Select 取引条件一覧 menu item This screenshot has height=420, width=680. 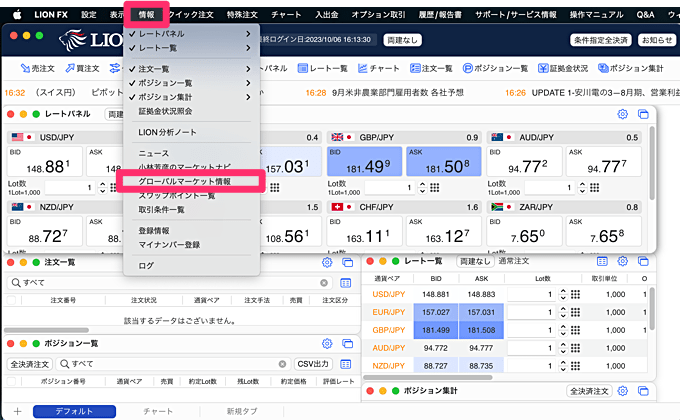pyautogui.click(x=161, y=210)
